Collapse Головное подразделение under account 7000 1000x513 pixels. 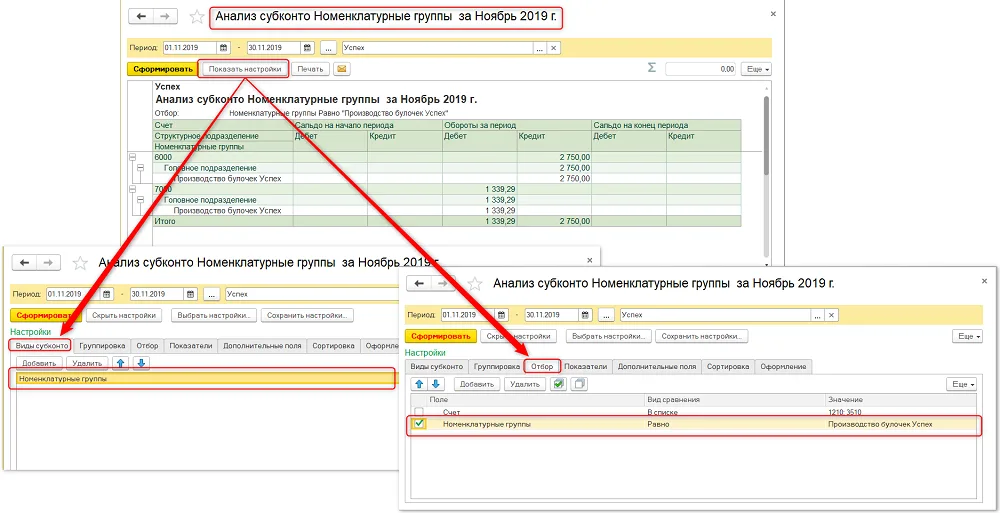(140, 200)
